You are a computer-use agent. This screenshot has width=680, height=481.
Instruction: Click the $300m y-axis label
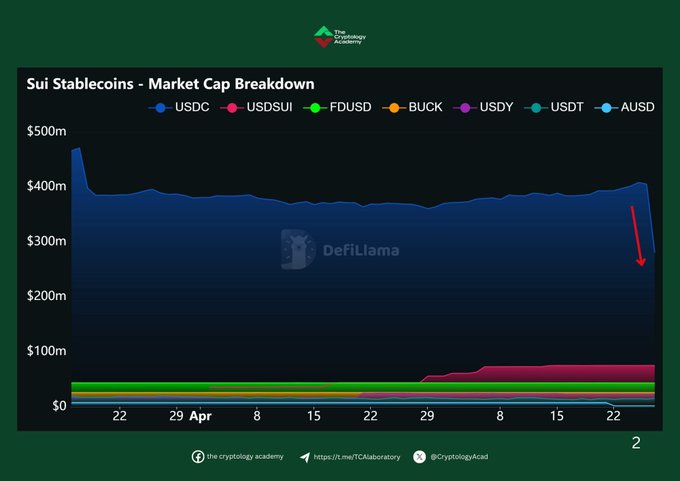coord(47,241)
